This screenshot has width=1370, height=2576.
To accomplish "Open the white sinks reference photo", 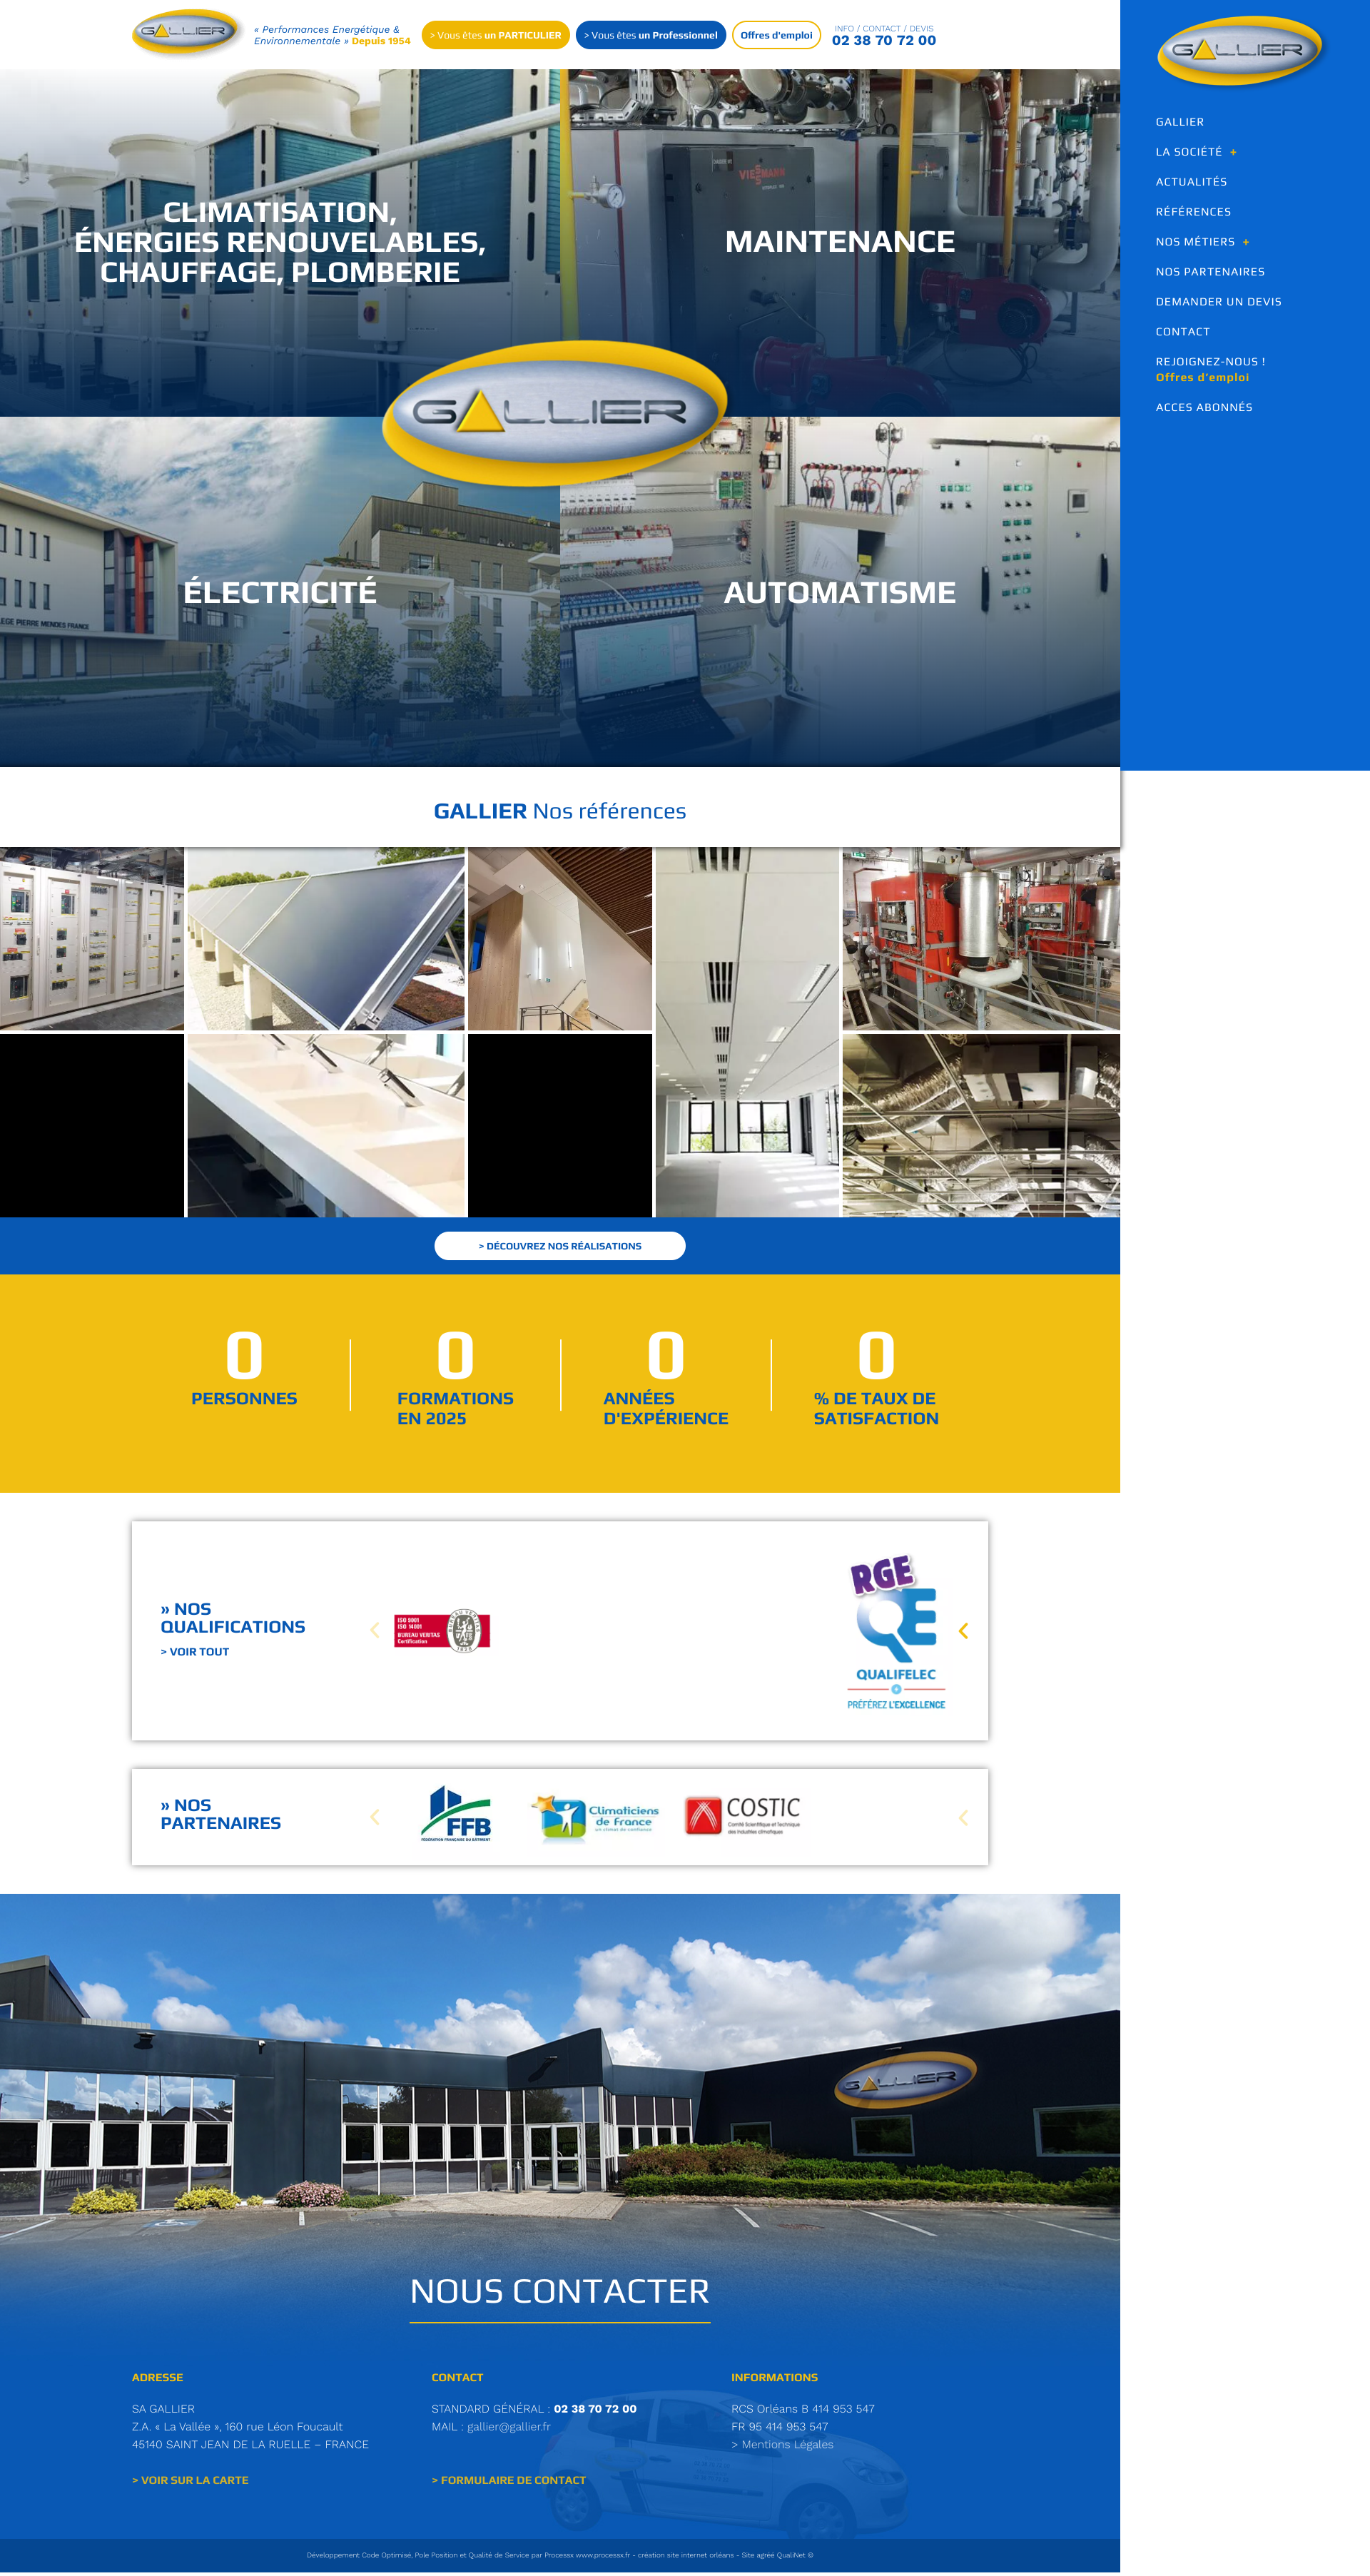I will coord(326,1125).
